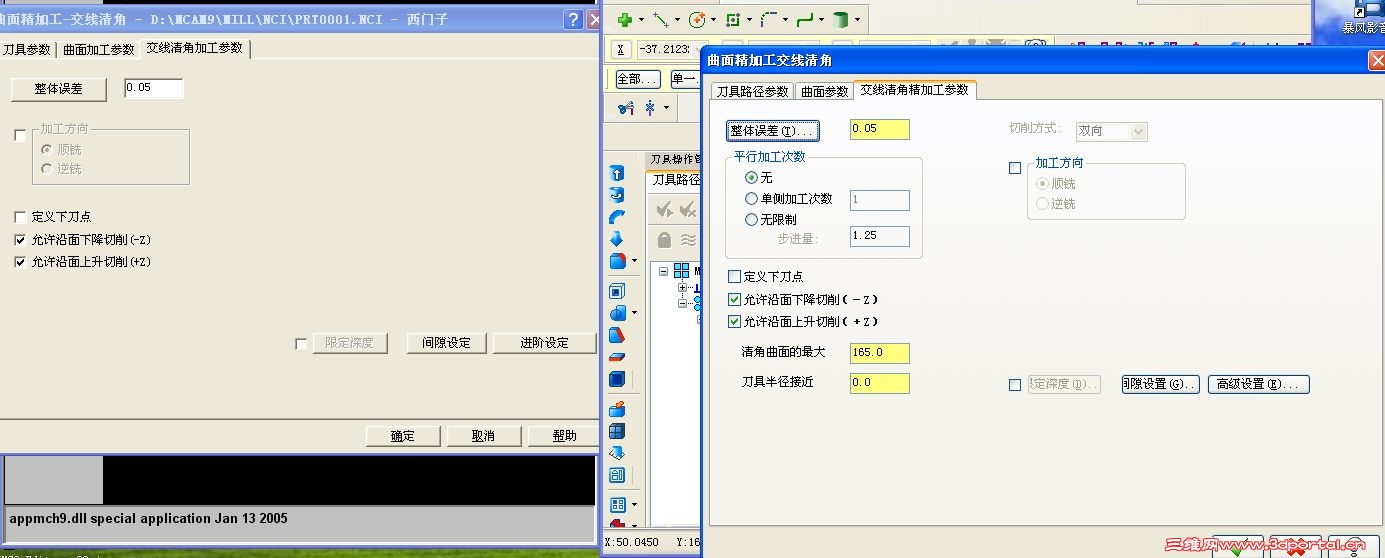
Task: Click the blue down-arrow loft icon
Action: (617, 239)
